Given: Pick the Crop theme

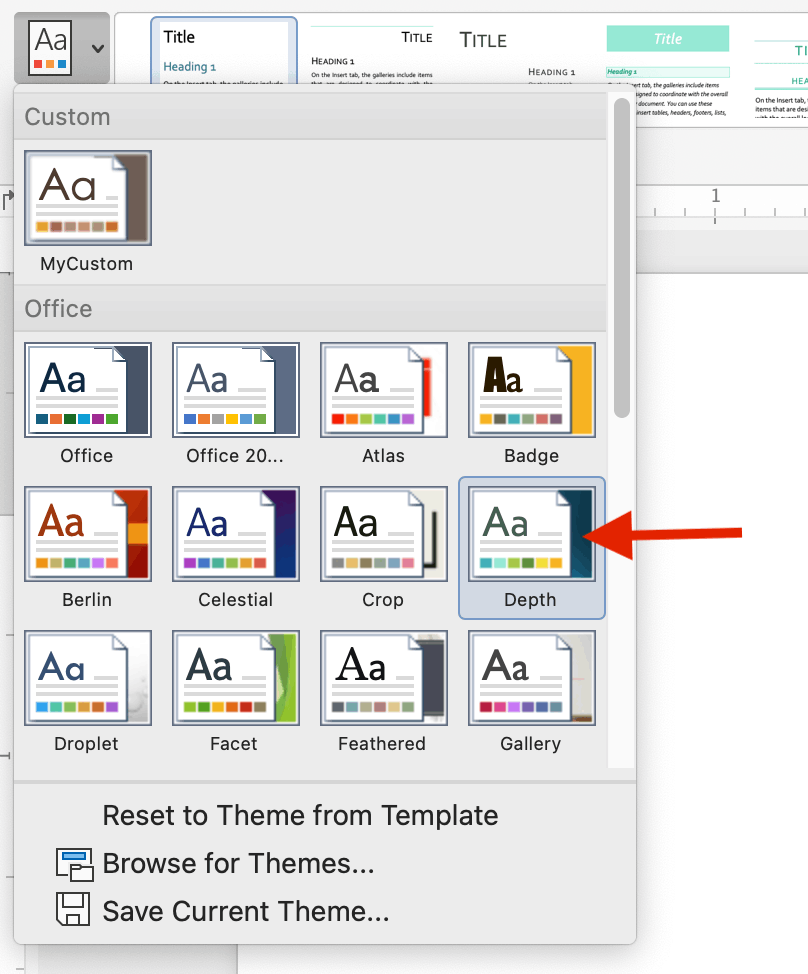Looking at the screenshot, I should (383, 534).
